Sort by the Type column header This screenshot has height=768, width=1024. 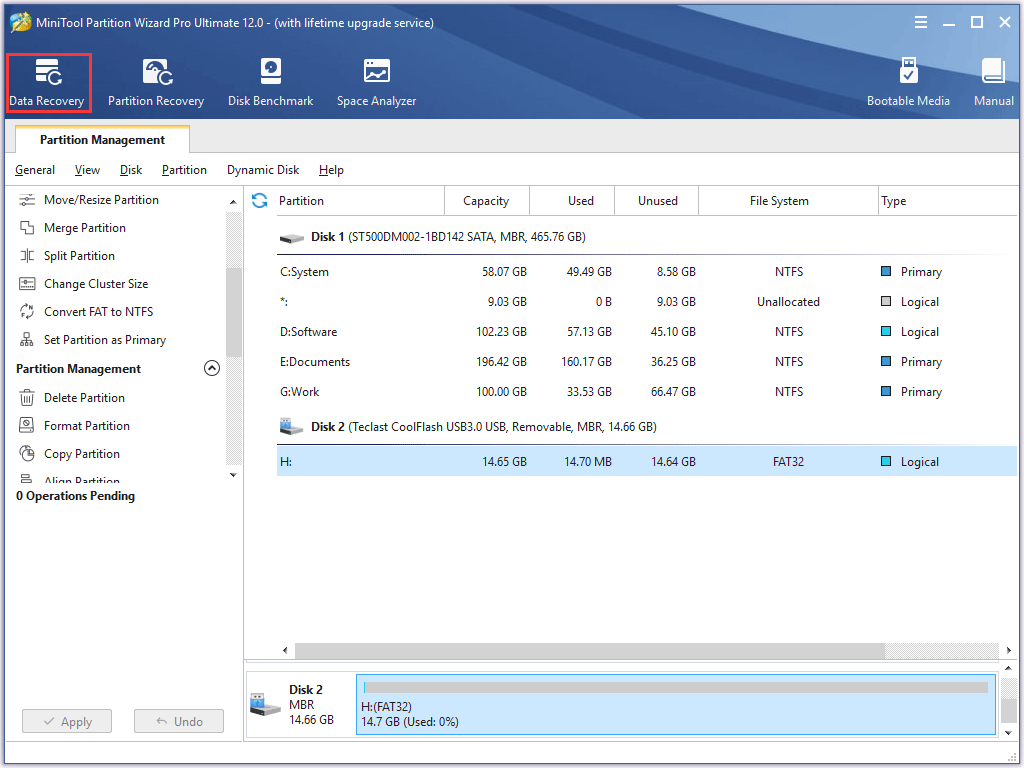point(947,200)
